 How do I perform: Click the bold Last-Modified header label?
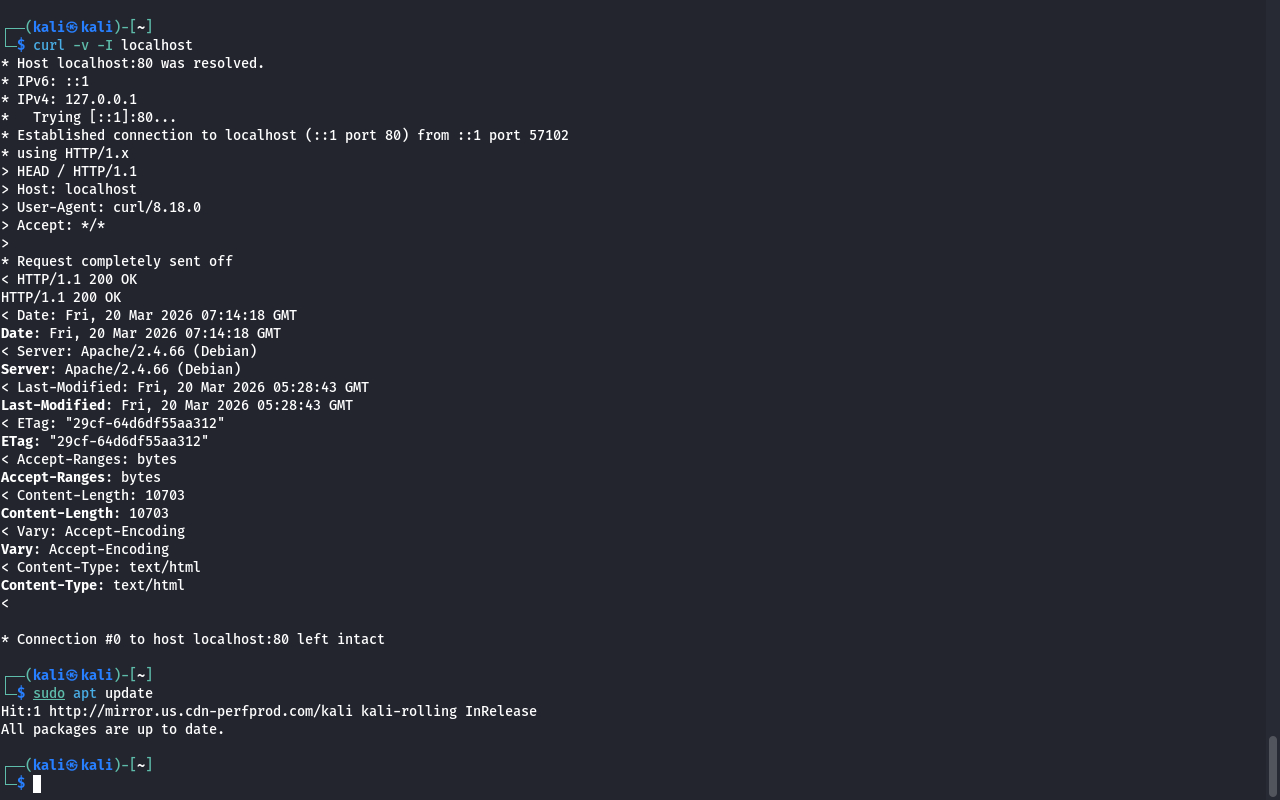pyautogui.click(x=52, y=405)
